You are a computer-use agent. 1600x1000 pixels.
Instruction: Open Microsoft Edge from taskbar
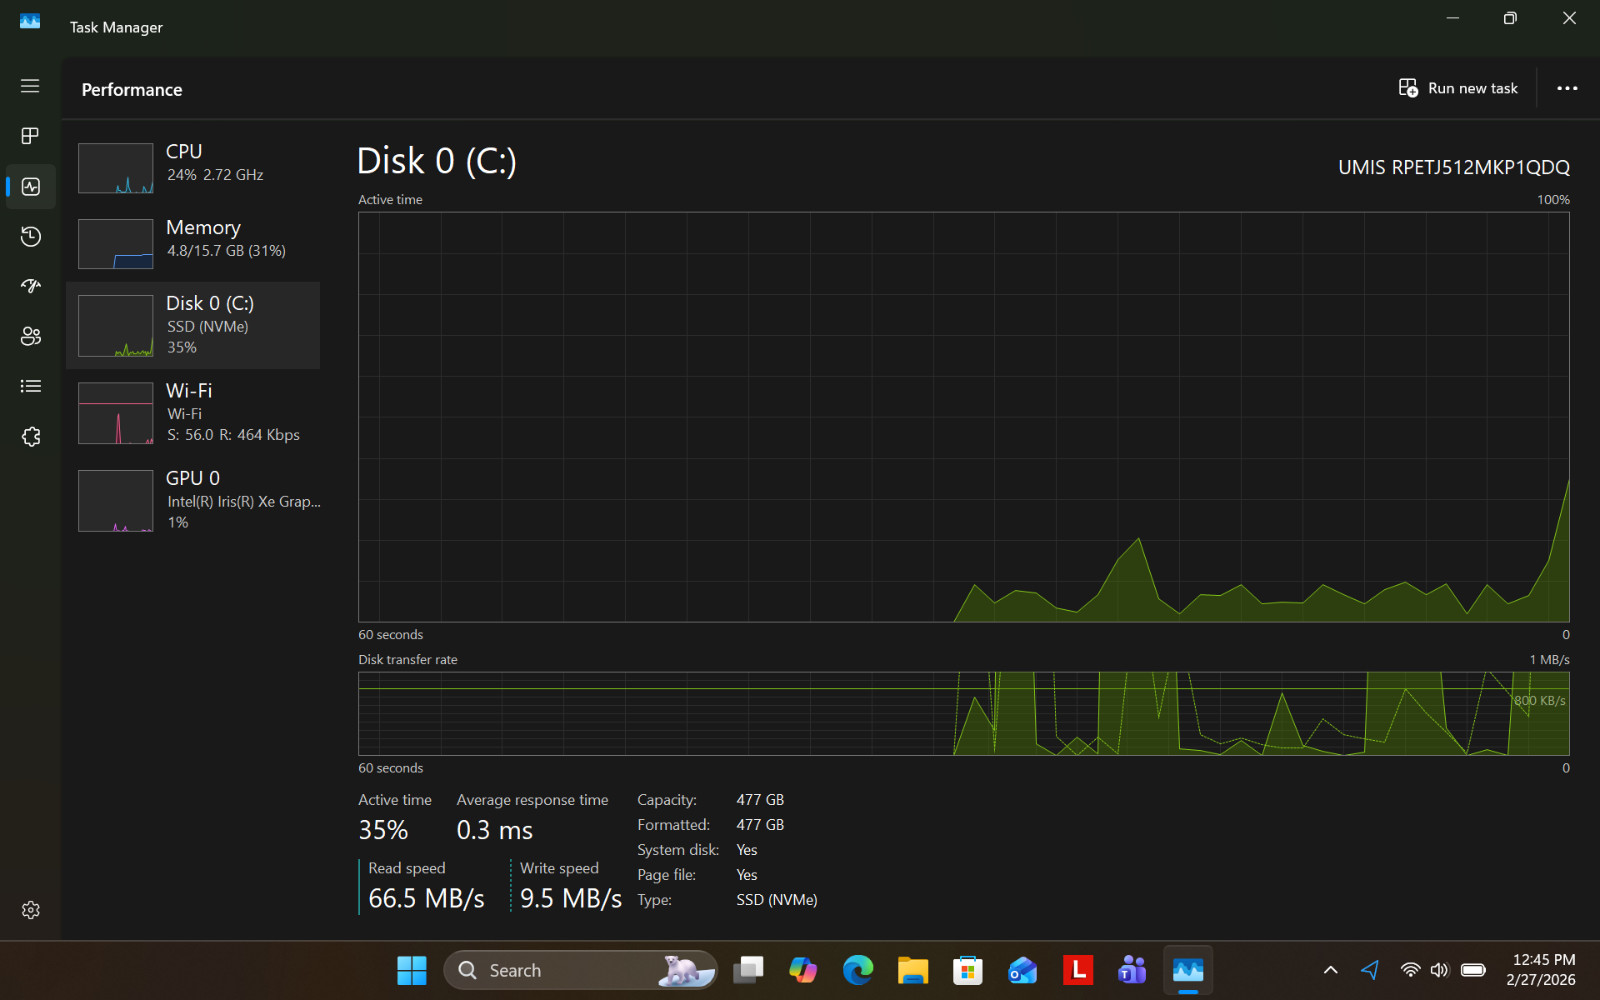click(858, 970)
